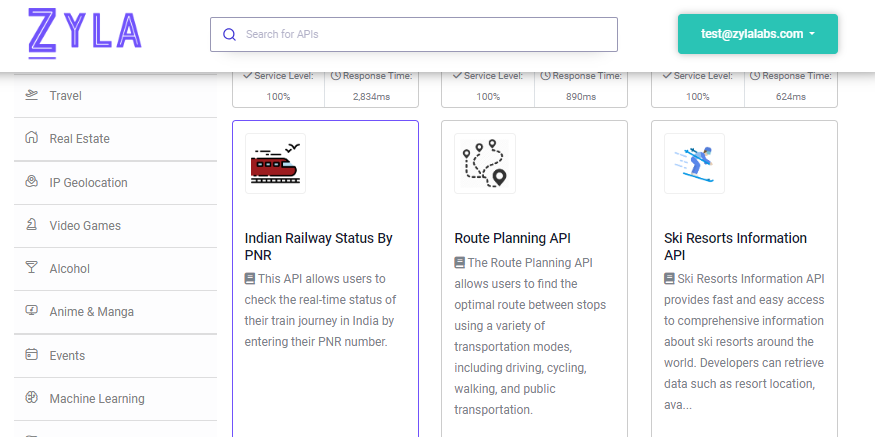Focus the Search for APIs field
The image size is (875, 437).
[x=414, y=35]
